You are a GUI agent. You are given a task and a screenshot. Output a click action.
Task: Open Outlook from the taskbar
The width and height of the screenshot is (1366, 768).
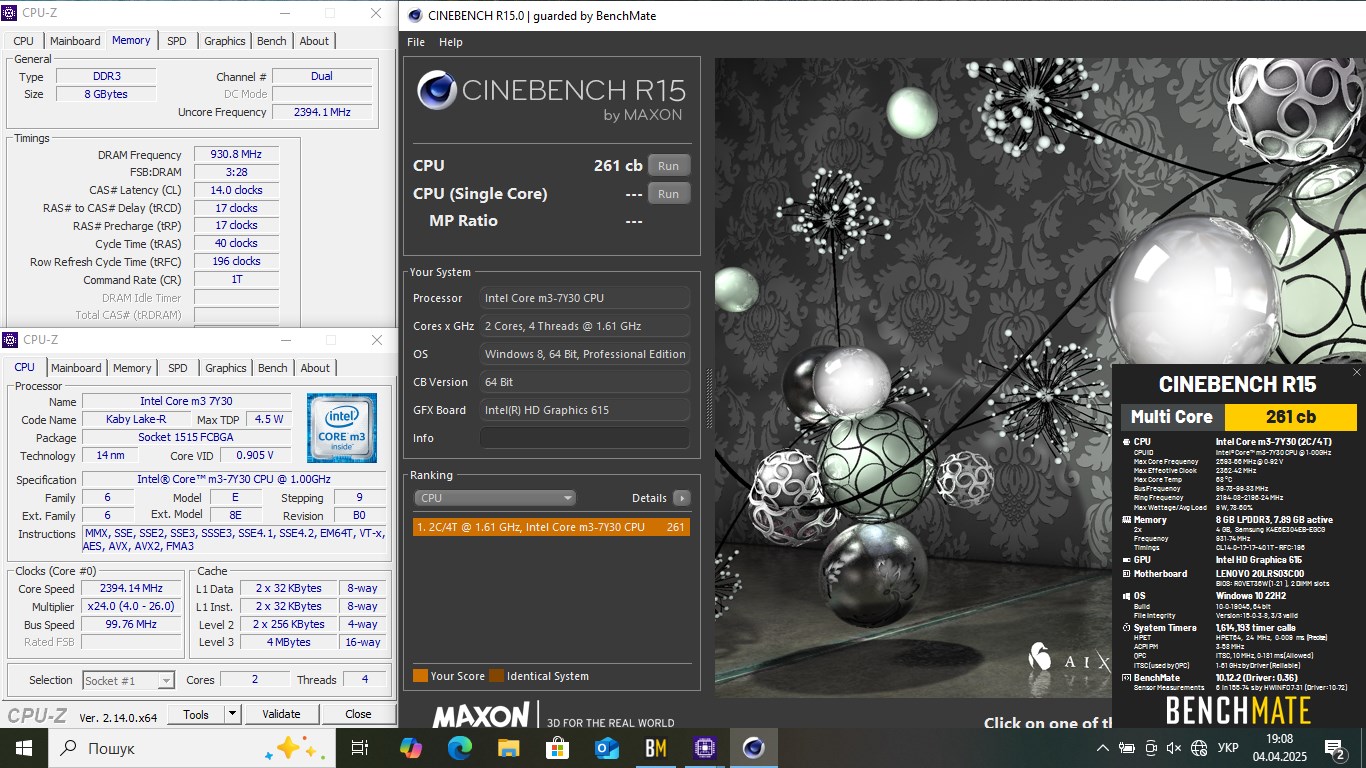point(607,748)
